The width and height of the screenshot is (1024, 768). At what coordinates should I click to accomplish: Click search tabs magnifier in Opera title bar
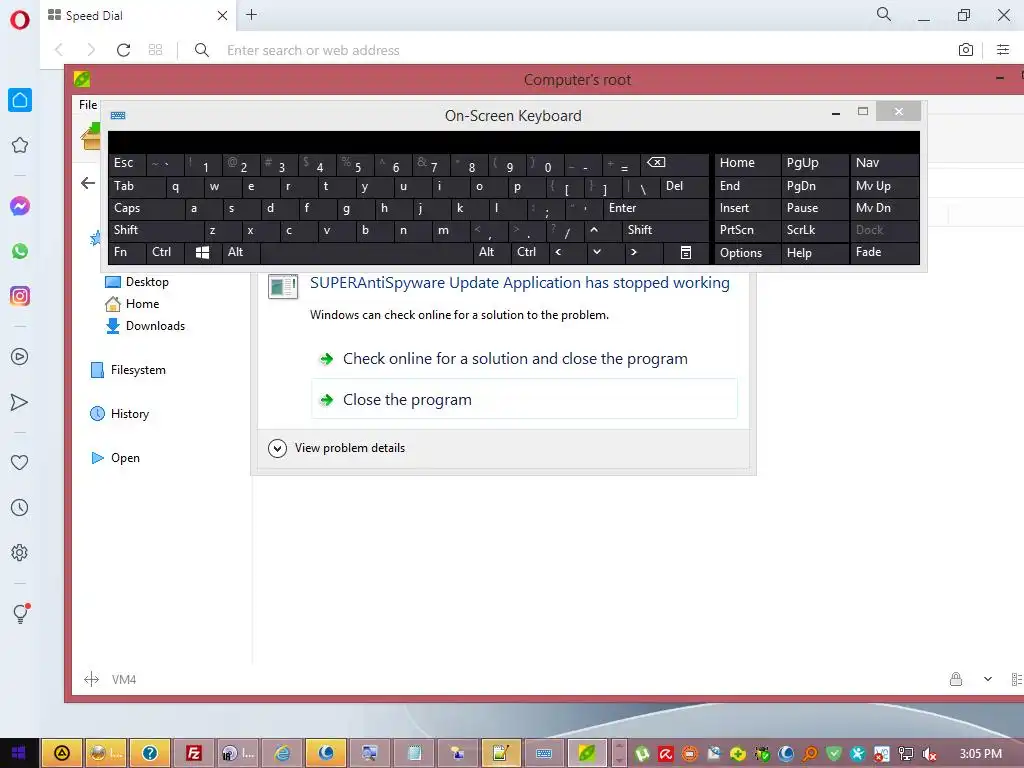[884, 14]
